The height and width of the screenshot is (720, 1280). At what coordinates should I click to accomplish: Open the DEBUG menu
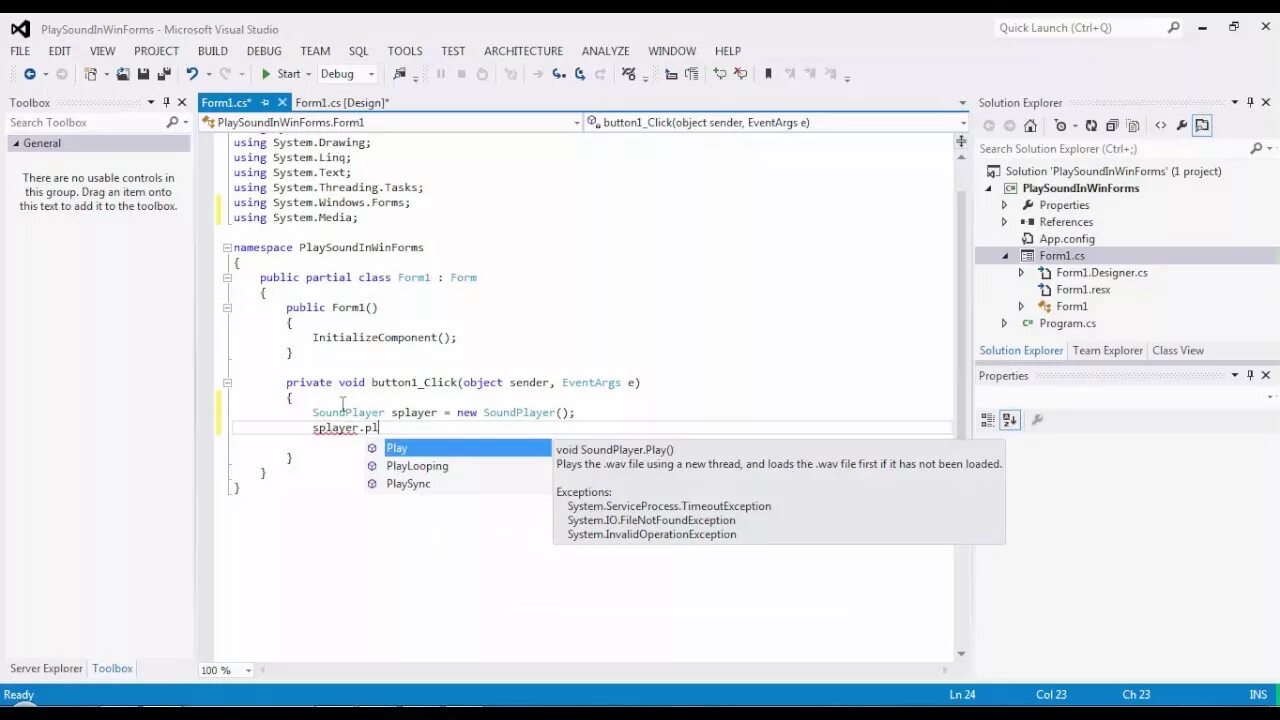coord(264,51)
